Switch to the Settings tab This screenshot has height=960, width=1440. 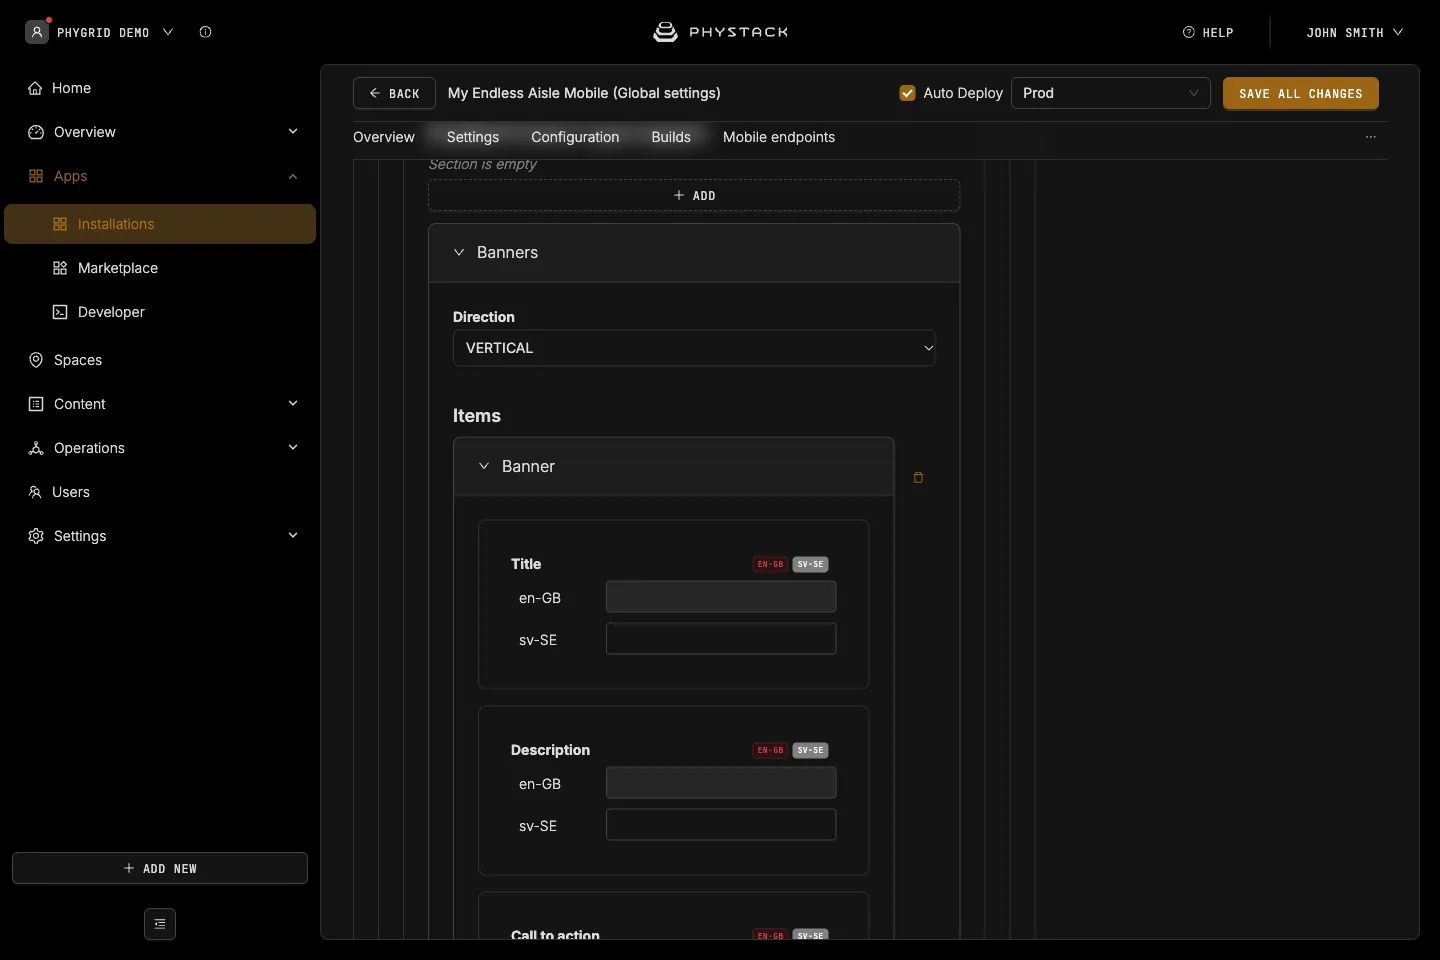point(473,137)
